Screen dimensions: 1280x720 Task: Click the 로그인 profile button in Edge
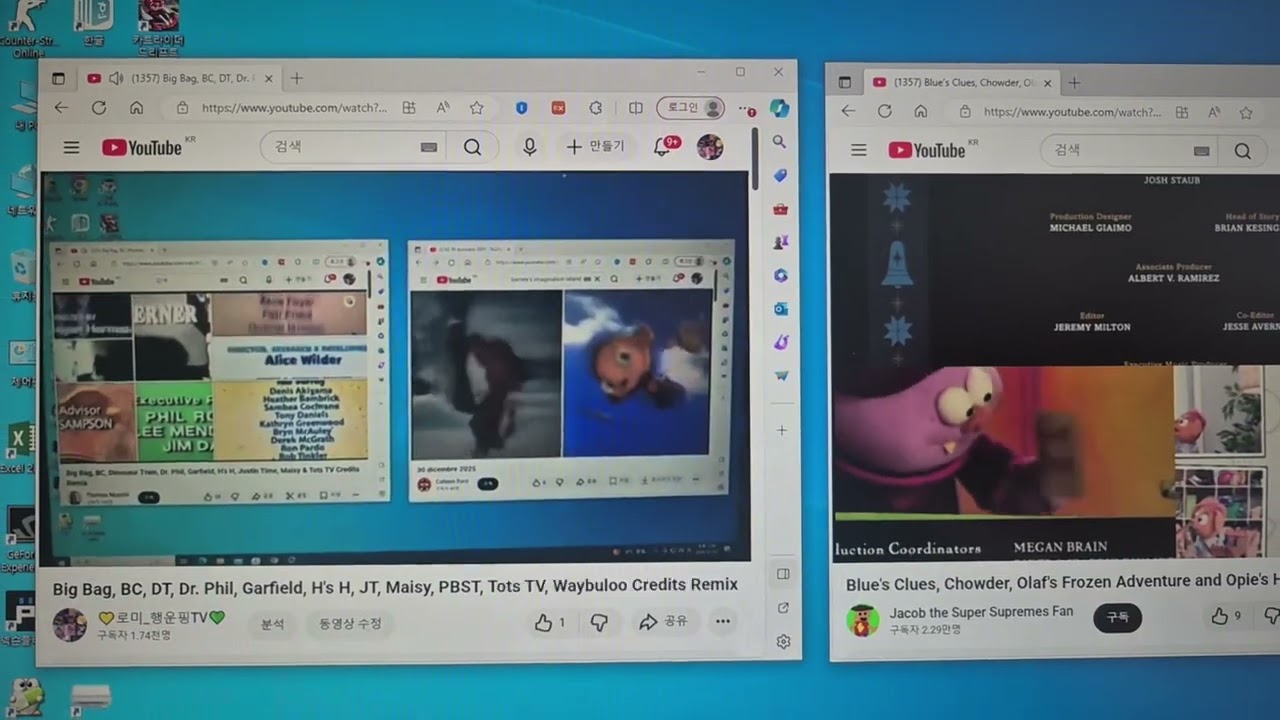691,108
